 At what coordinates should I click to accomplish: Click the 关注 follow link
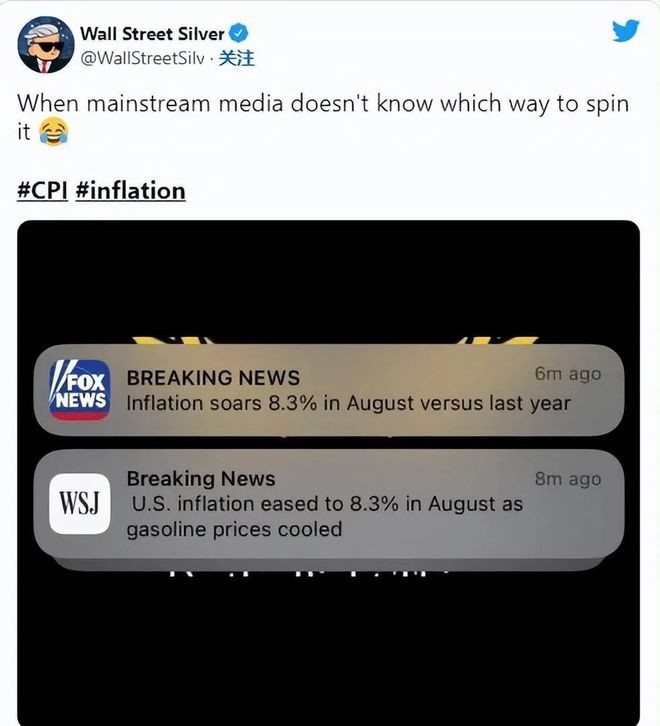(236, 58)
